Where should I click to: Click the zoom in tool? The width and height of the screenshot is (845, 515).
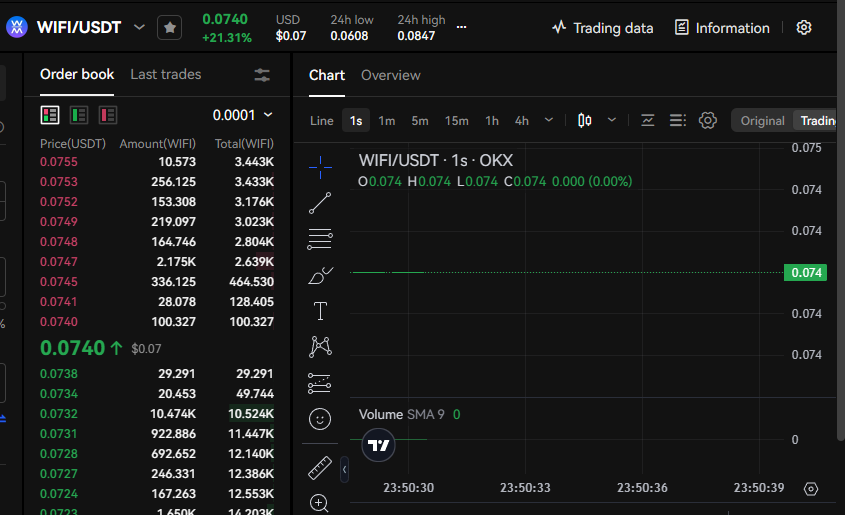319,503
